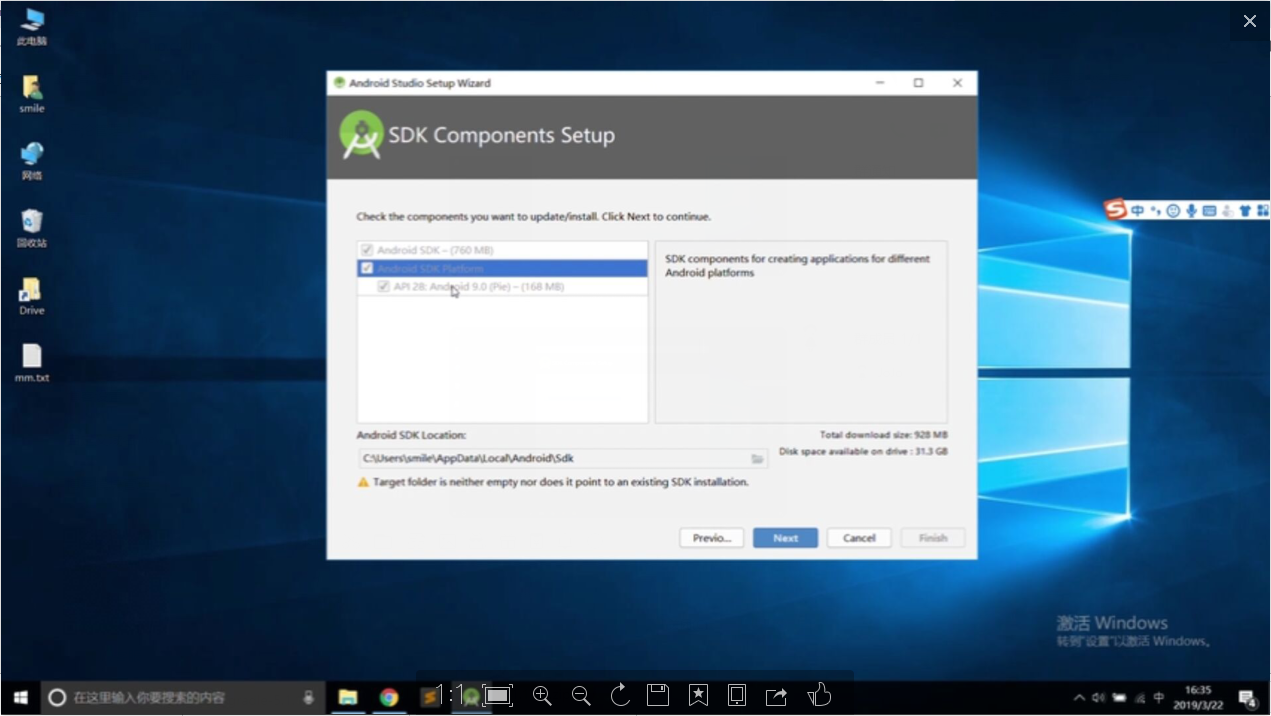Click the tablet device icon in viewer toolbar
Screen dimensions: 1271x716
737,695
